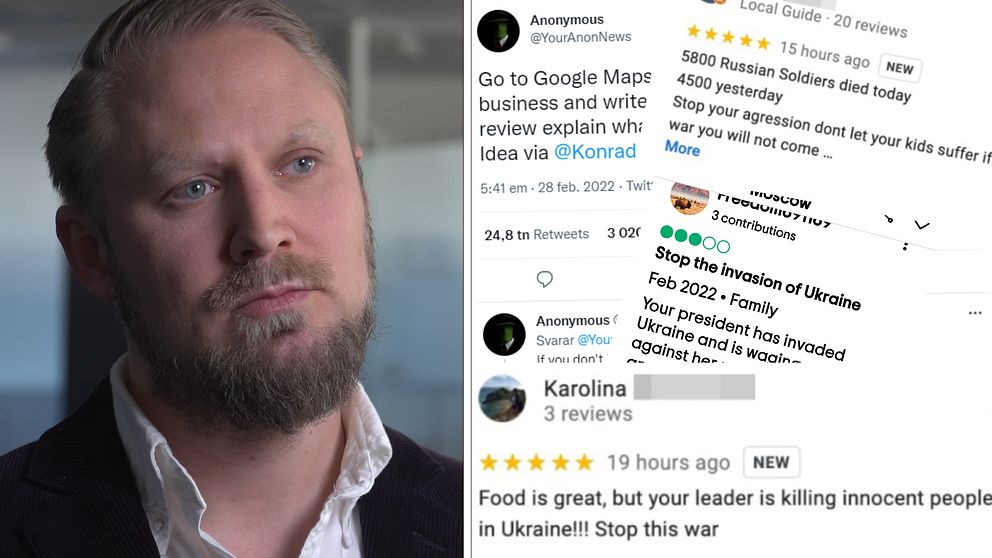The image size is (992, 558).
Task: Click the Karolina reviewer name
Action: 585,388
